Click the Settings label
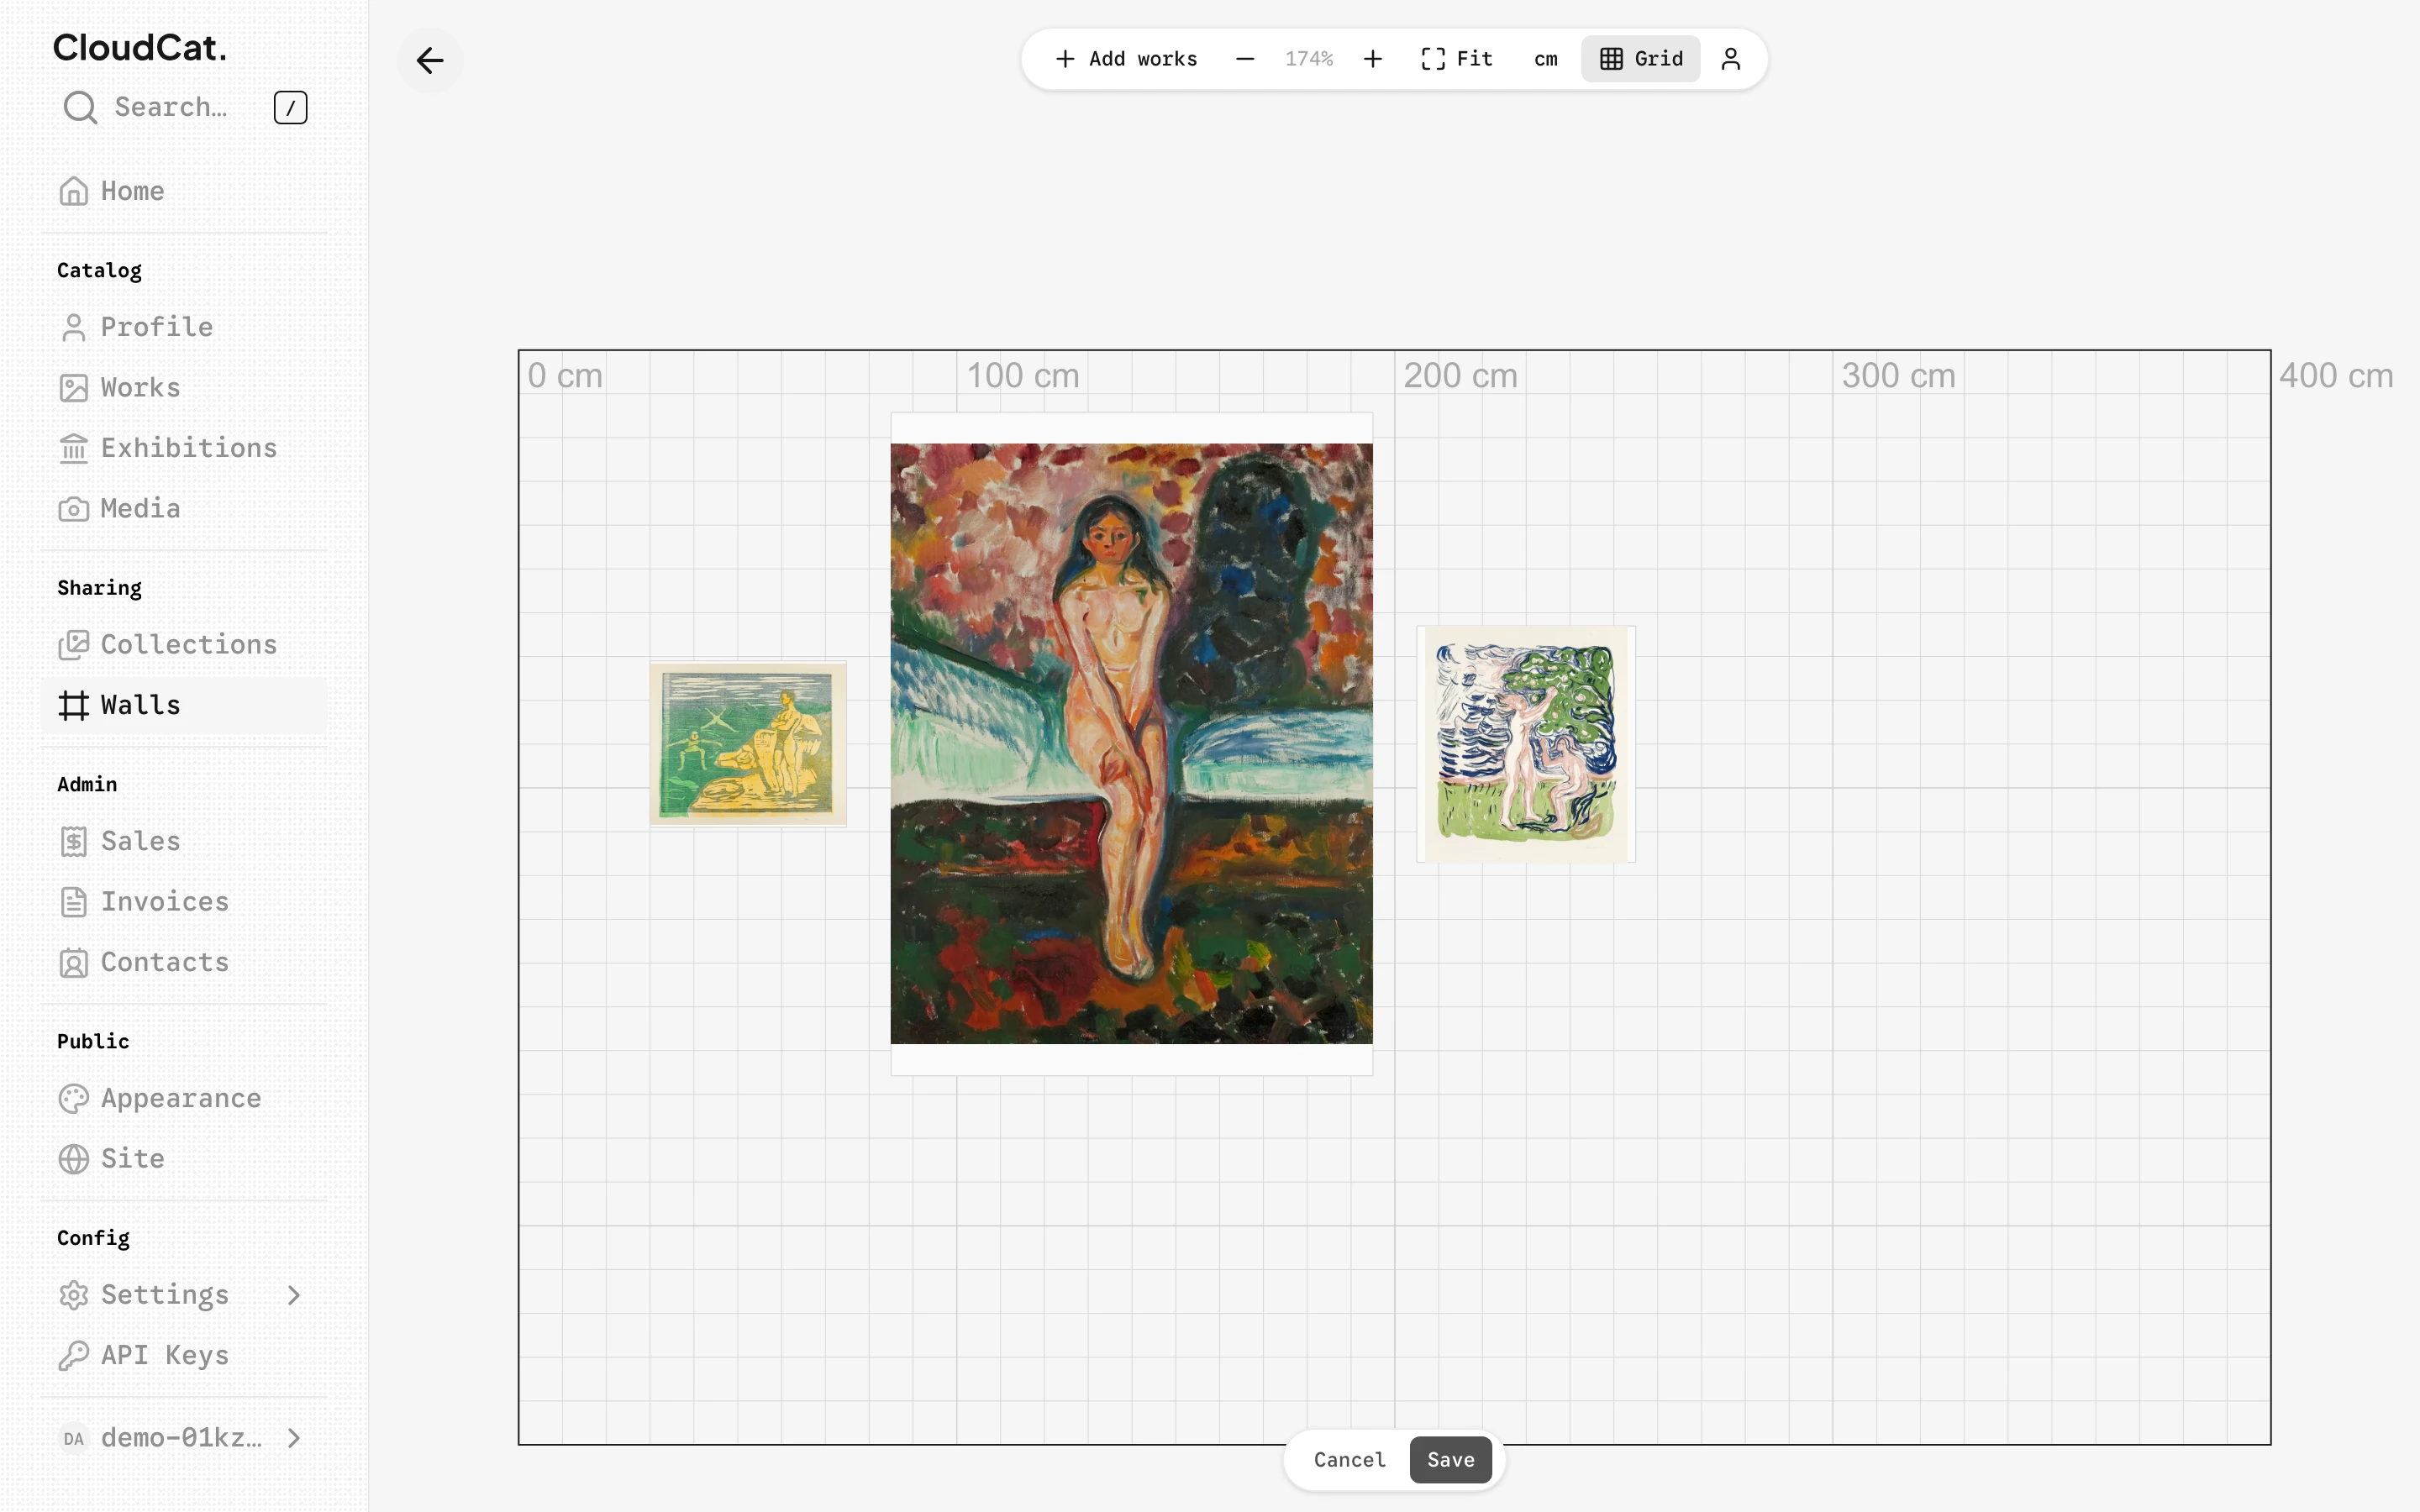Image resolution: width=2420 pixels, height=1512 pixels. (x=165, y=1295)
